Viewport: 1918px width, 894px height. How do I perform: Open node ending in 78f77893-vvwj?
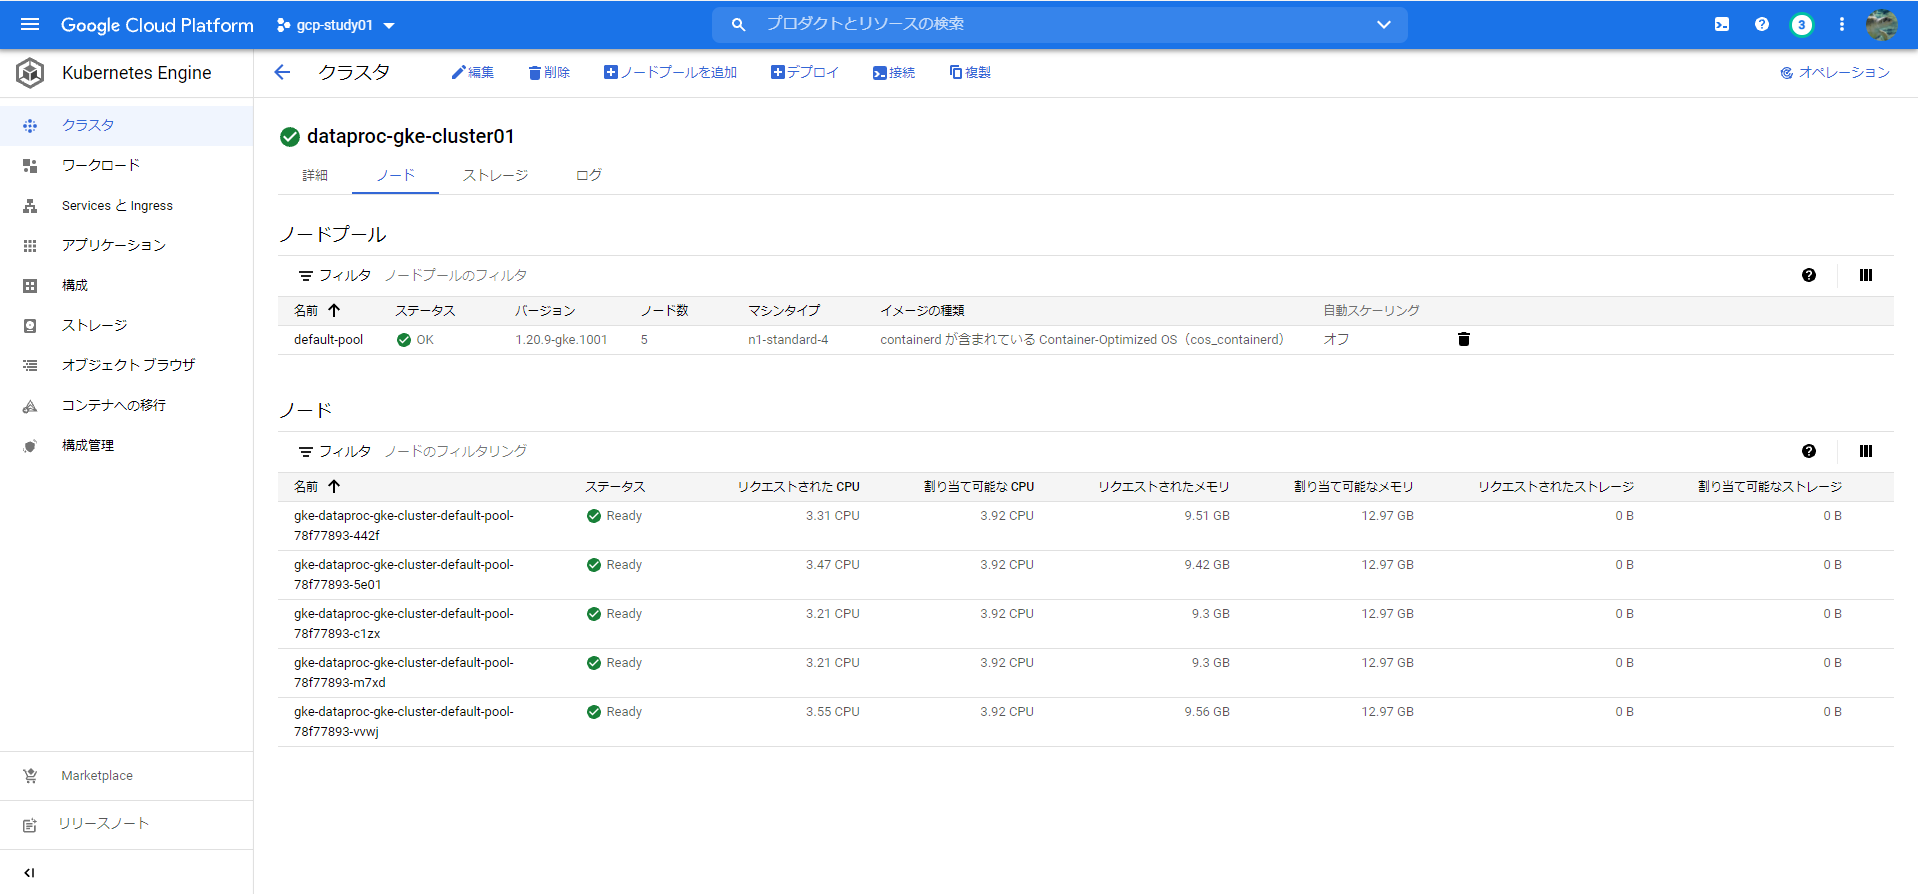(x=403, y=722)
